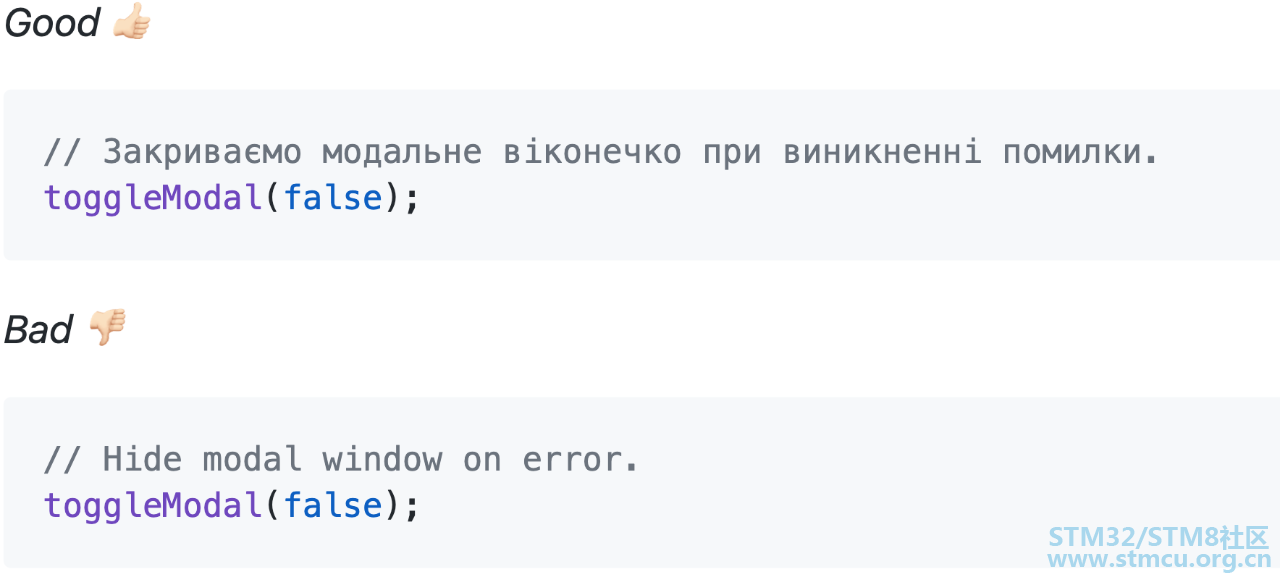Click the false keyword in the Good code block
The height and width of the screenshot is (582, 1280).
(x=333, y=197)
